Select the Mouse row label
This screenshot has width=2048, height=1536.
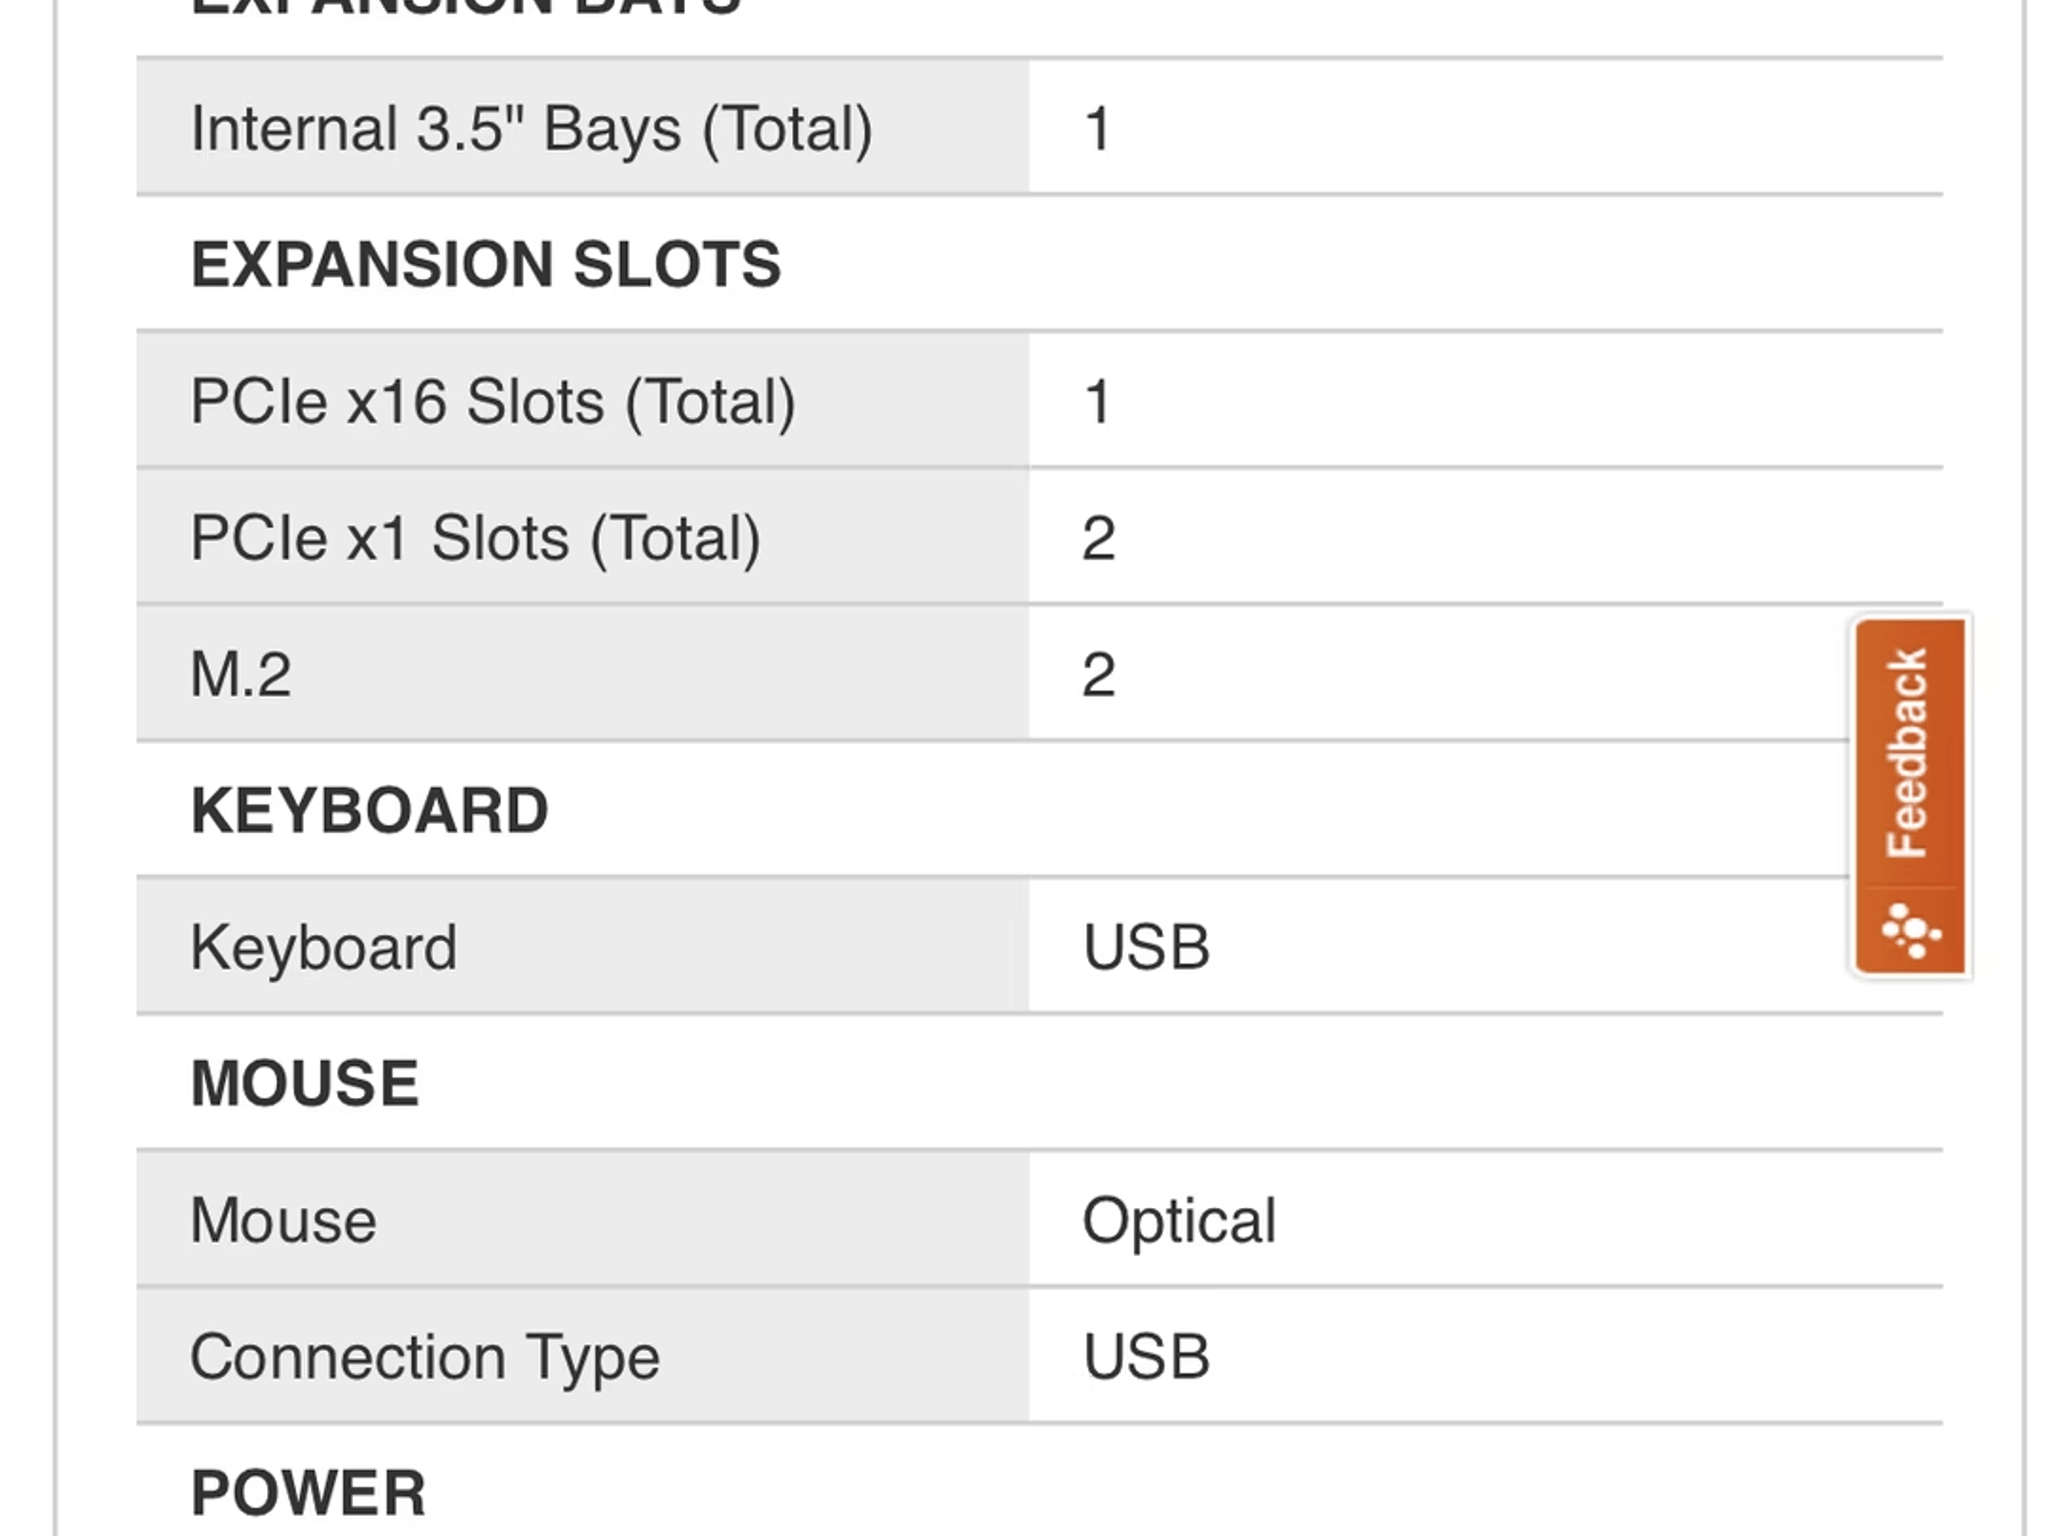click(x=283, y=1220)
